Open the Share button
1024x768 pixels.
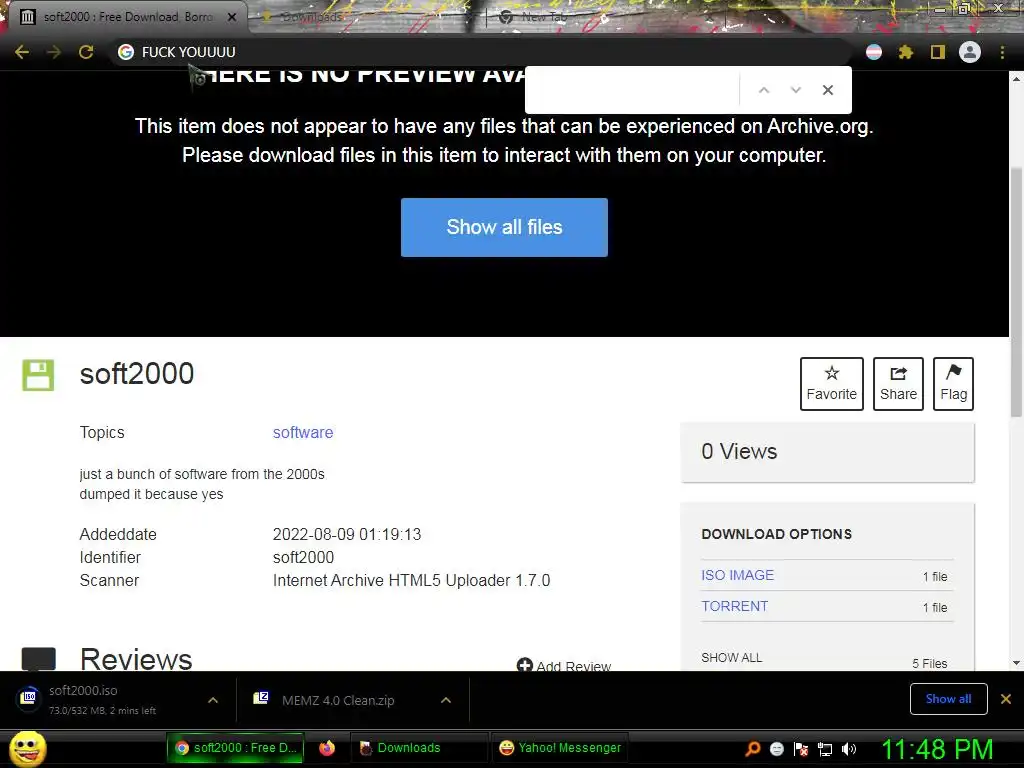(x=898, y=384)
